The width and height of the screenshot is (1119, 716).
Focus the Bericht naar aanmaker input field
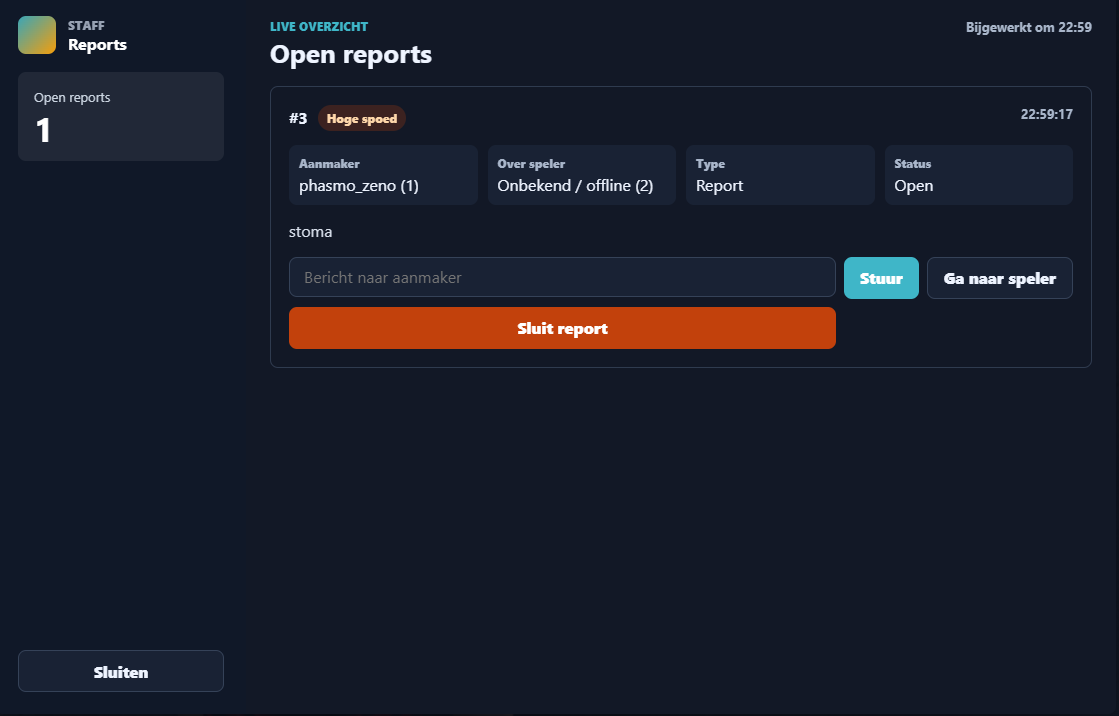click(x=562, y=277)
